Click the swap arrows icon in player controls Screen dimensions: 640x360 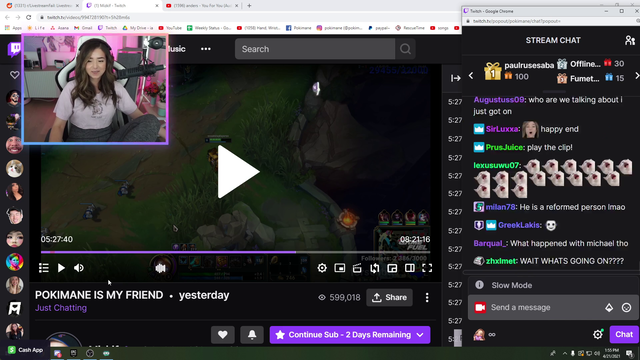pos(375,268)
